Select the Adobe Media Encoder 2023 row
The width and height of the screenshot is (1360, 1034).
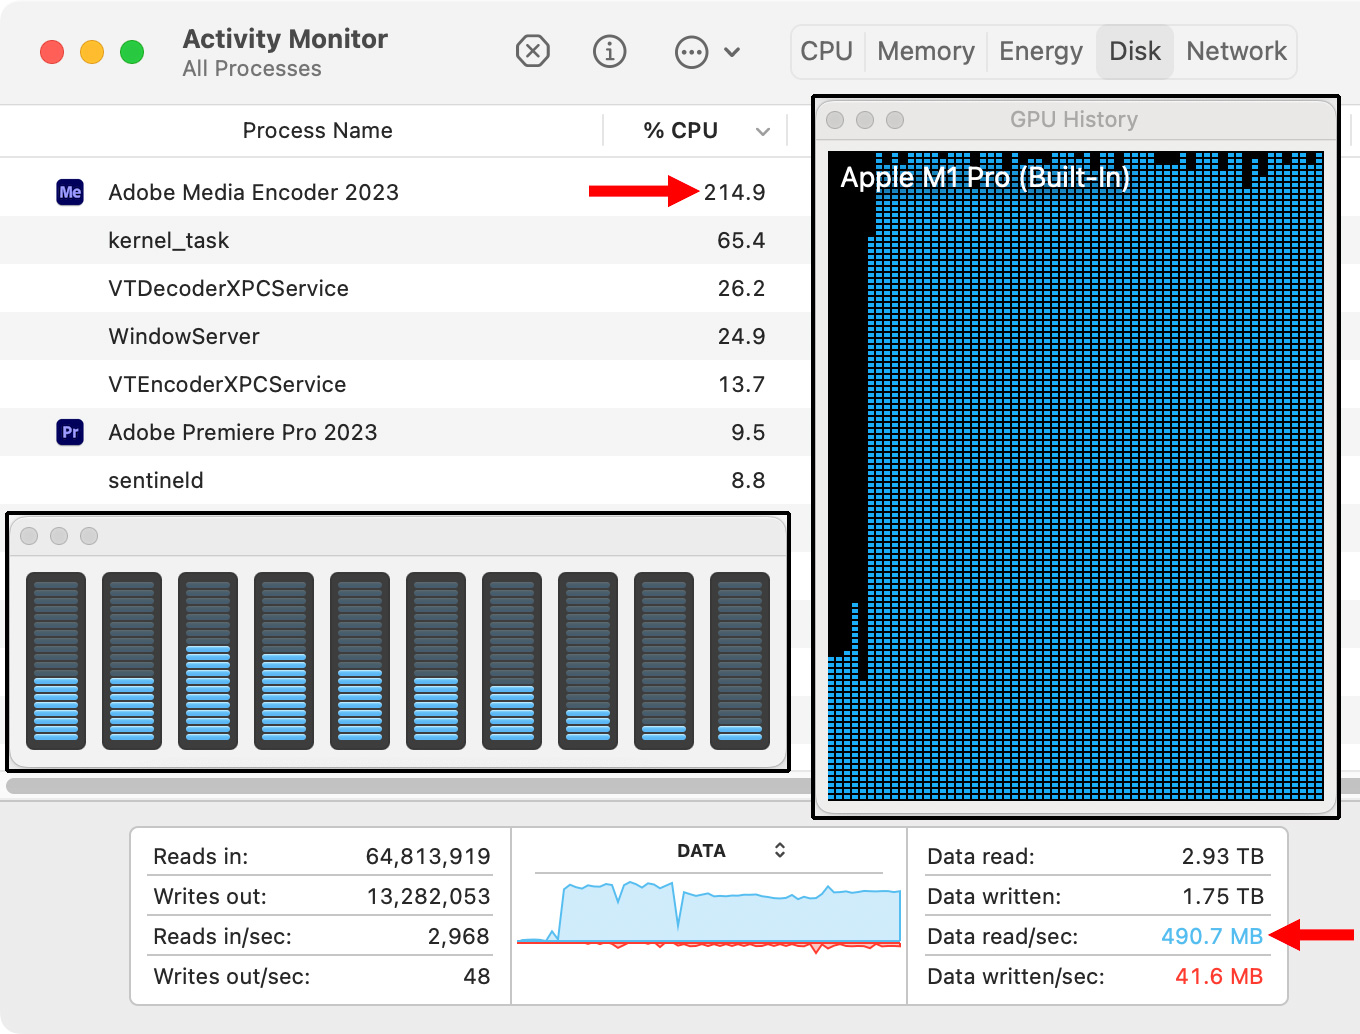tap(405, 192)
